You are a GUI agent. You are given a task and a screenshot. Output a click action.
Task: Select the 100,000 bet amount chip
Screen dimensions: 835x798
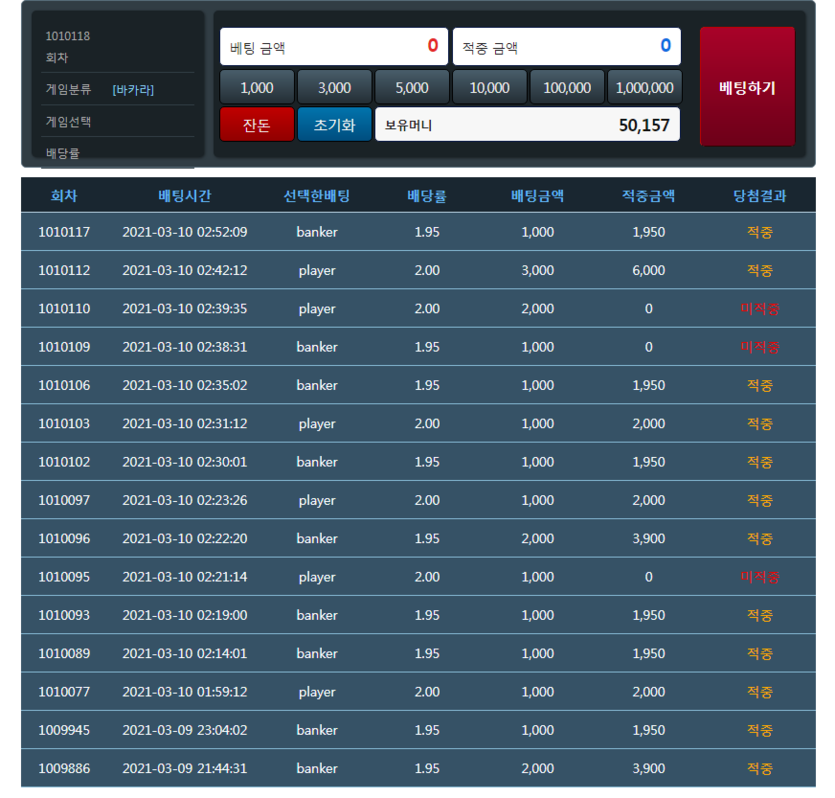click(567, 87)
